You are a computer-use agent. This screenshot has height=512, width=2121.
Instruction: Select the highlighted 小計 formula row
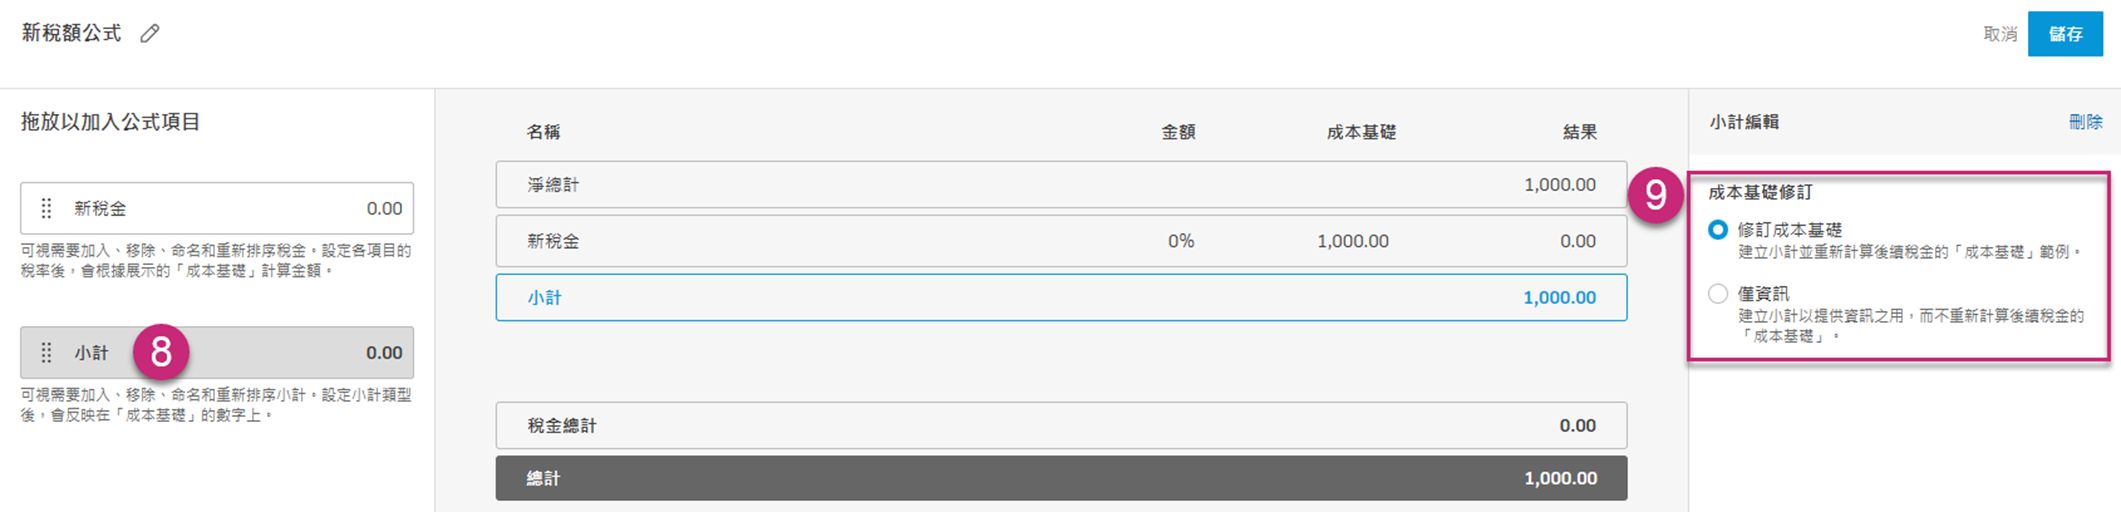[1060, 298]
